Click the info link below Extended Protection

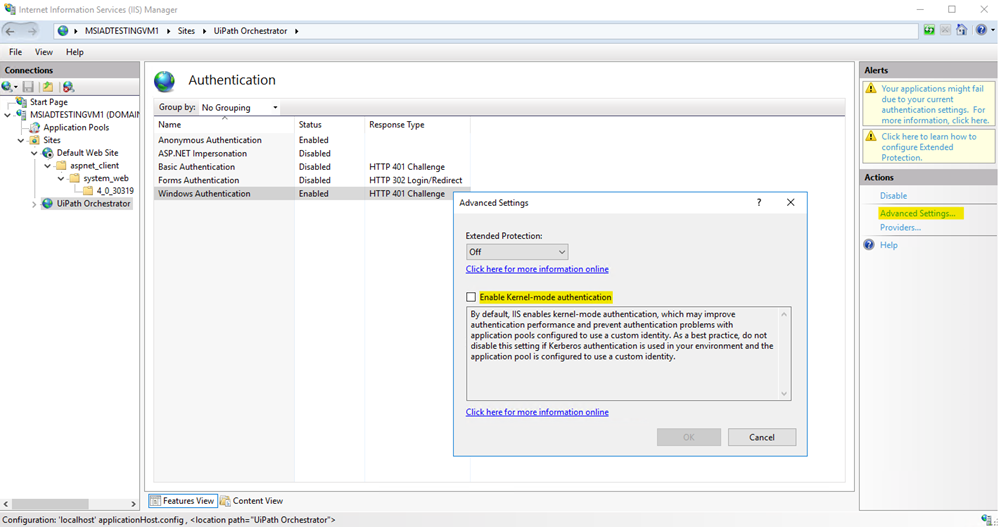(x=537, y=269)
